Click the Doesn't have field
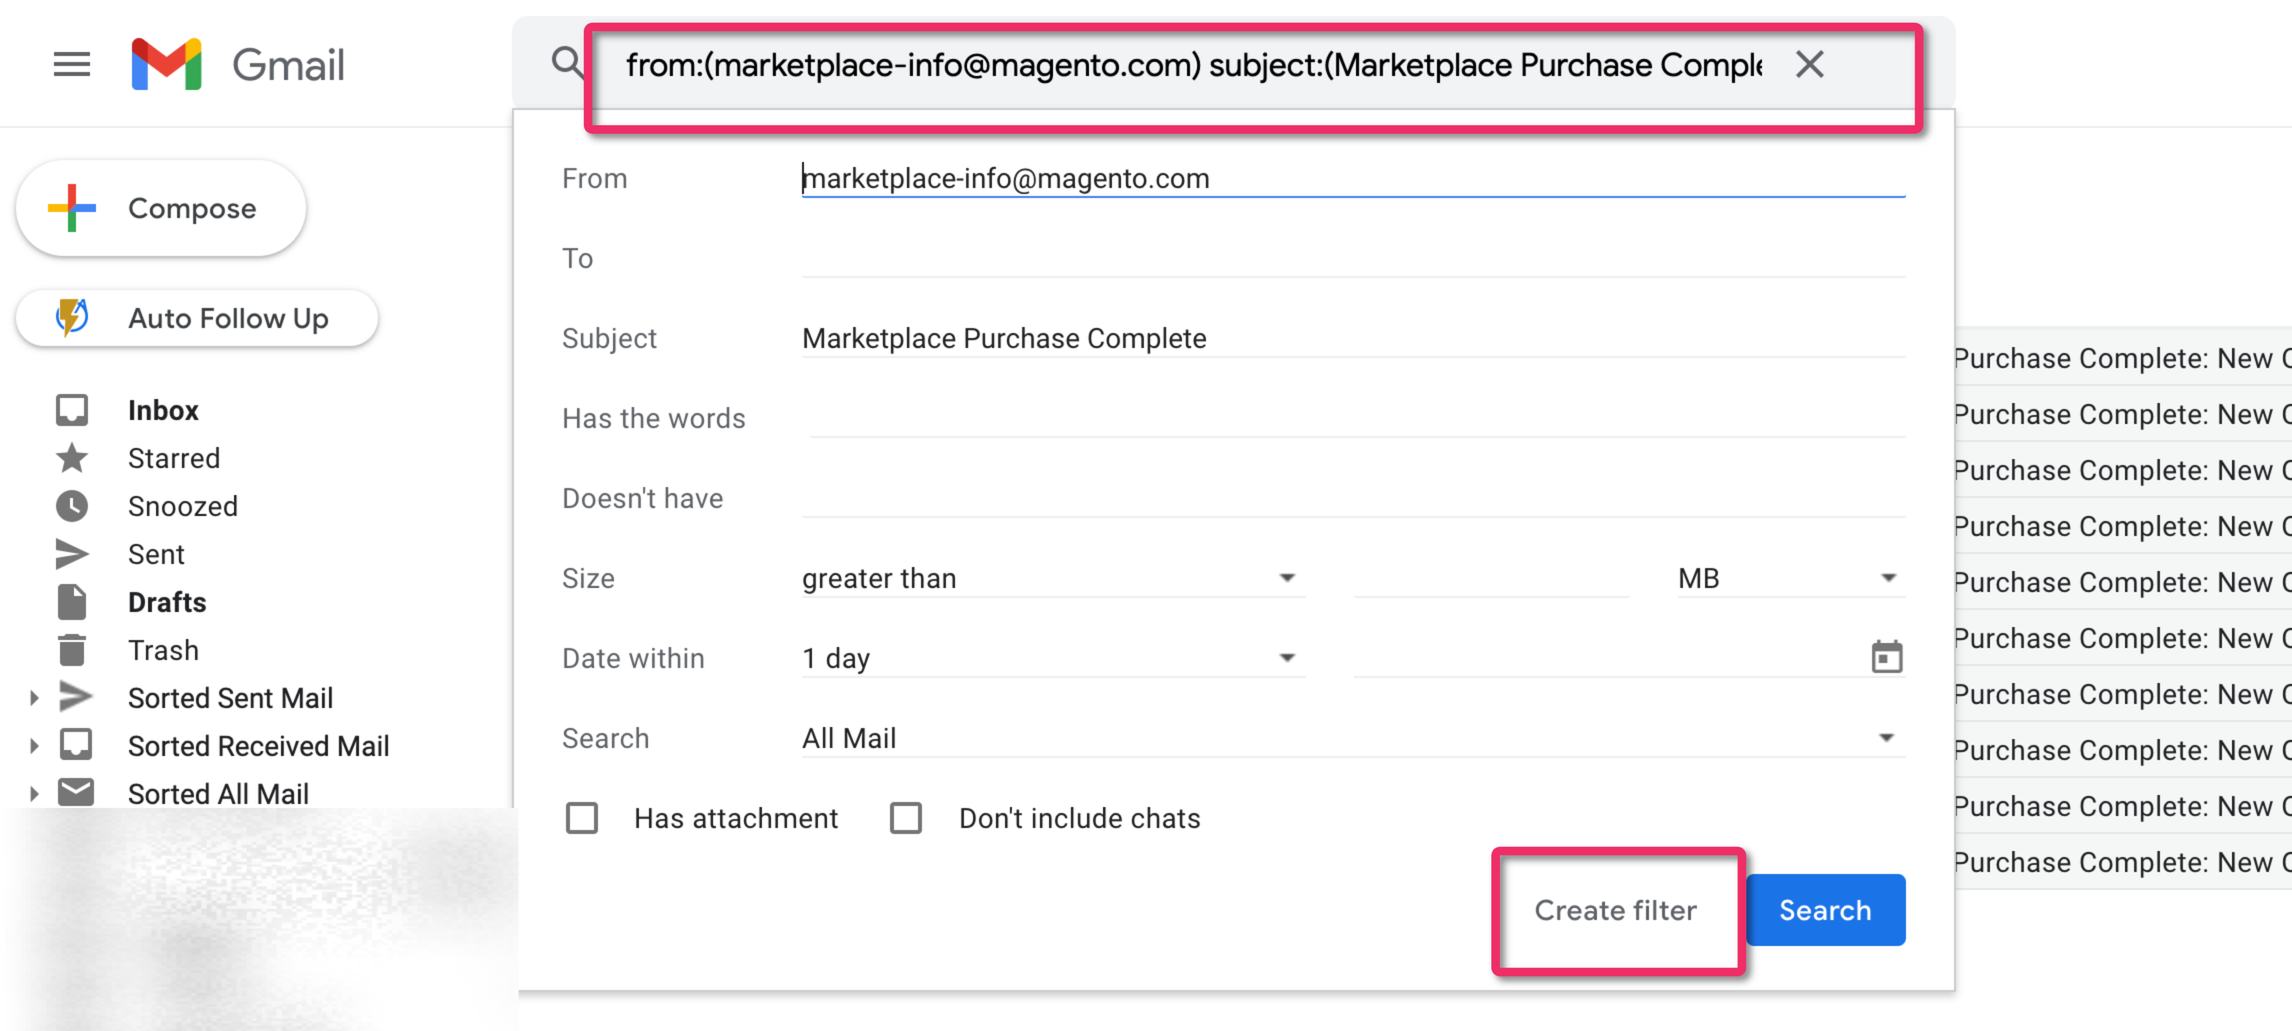This screenshot has width=2292, height=1031. (x=1353, y=498)
